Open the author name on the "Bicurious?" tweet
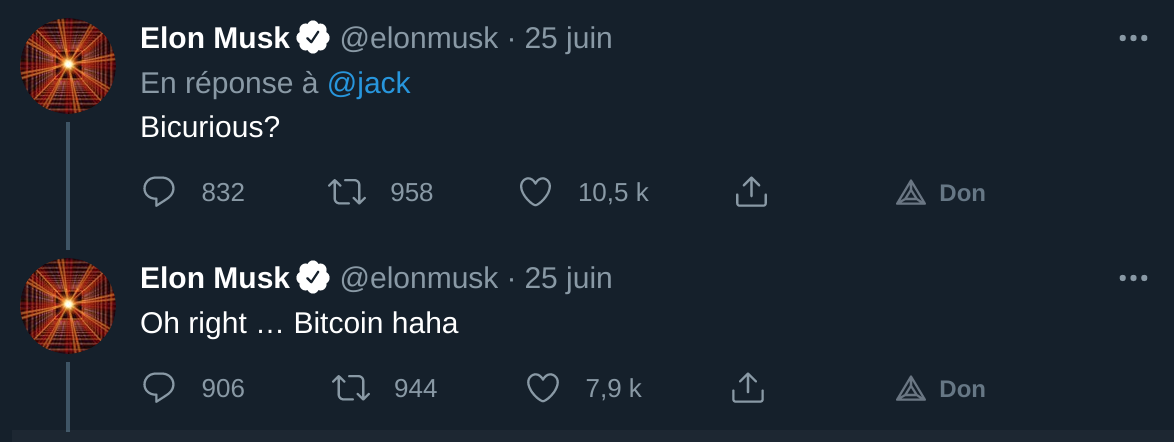 coord(215,38)
